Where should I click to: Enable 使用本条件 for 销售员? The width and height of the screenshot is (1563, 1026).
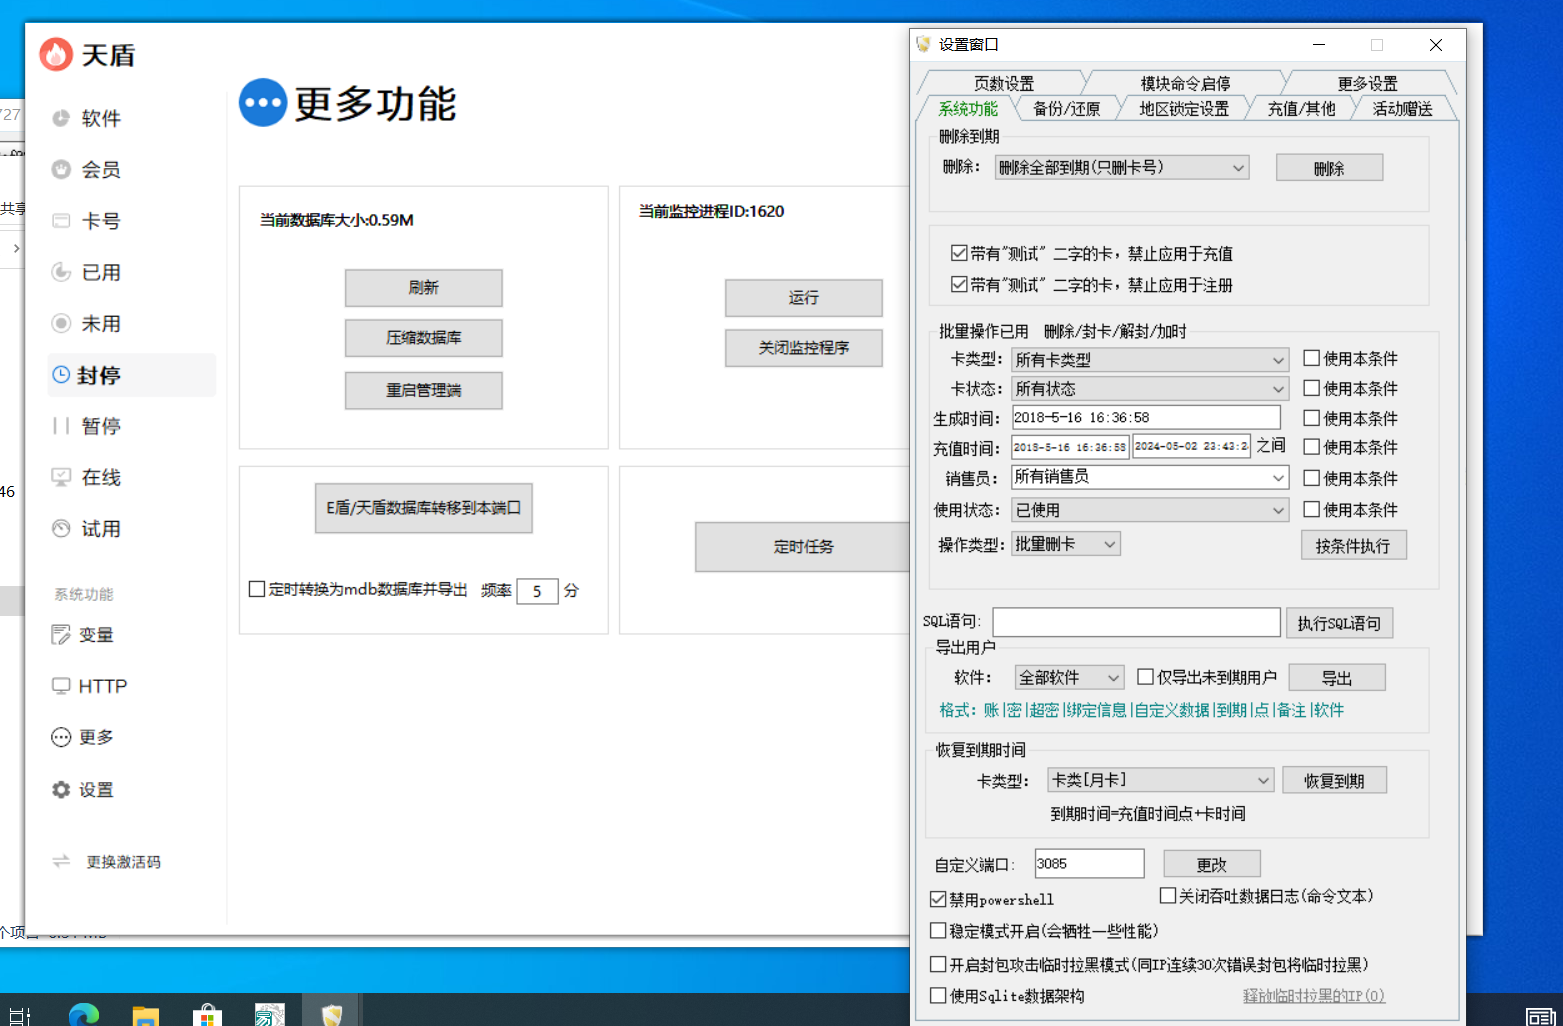[x=1311, y=478]
